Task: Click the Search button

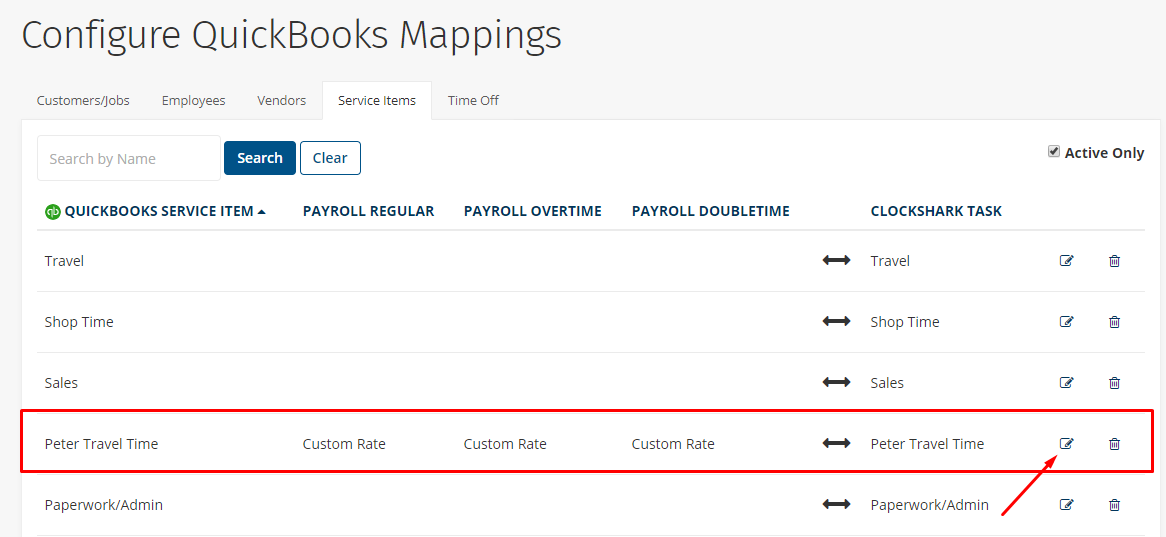Action: tap(260, 158)
